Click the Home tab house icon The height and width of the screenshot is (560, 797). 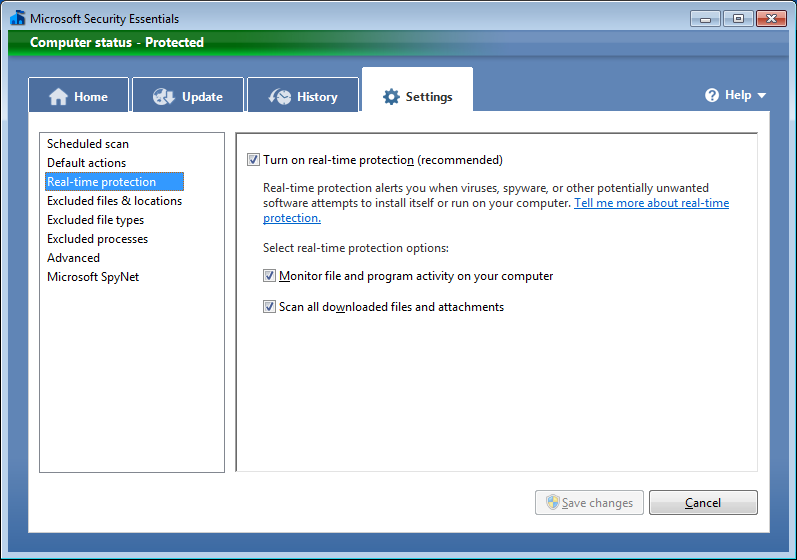pos(58,97)
